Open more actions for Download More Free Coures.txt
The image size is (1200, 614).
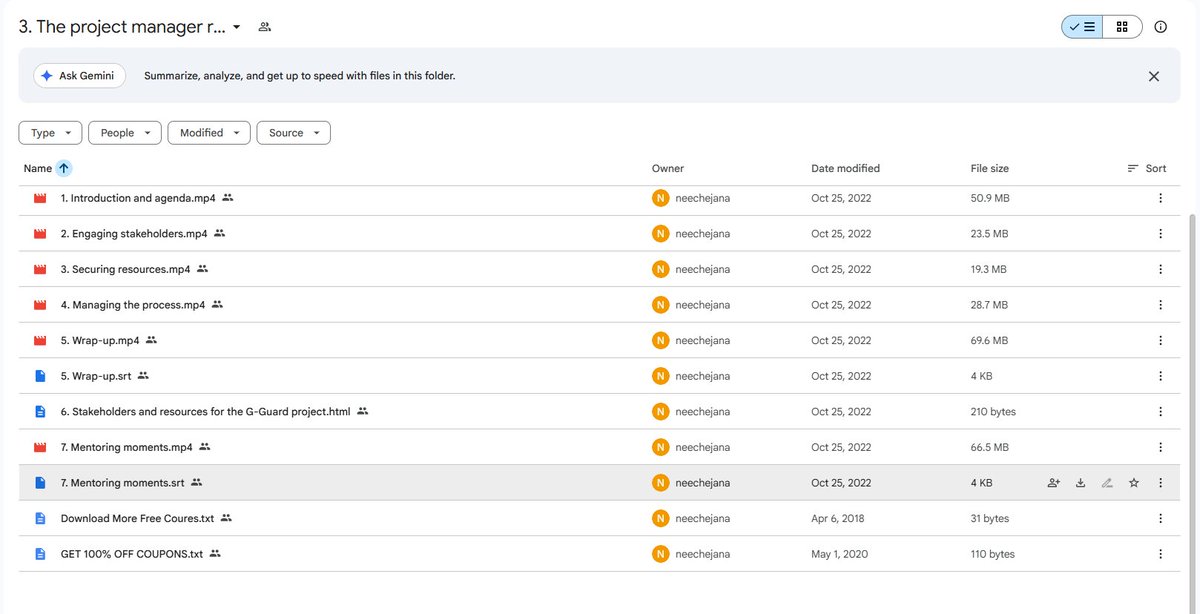tap(1160, 519)
